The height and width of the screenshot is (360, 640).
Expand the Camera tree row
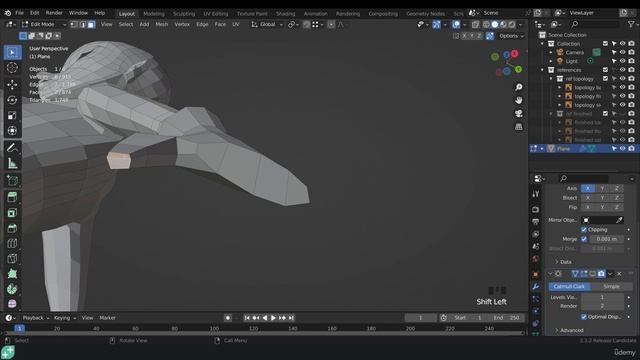click(x=551, y=52)
